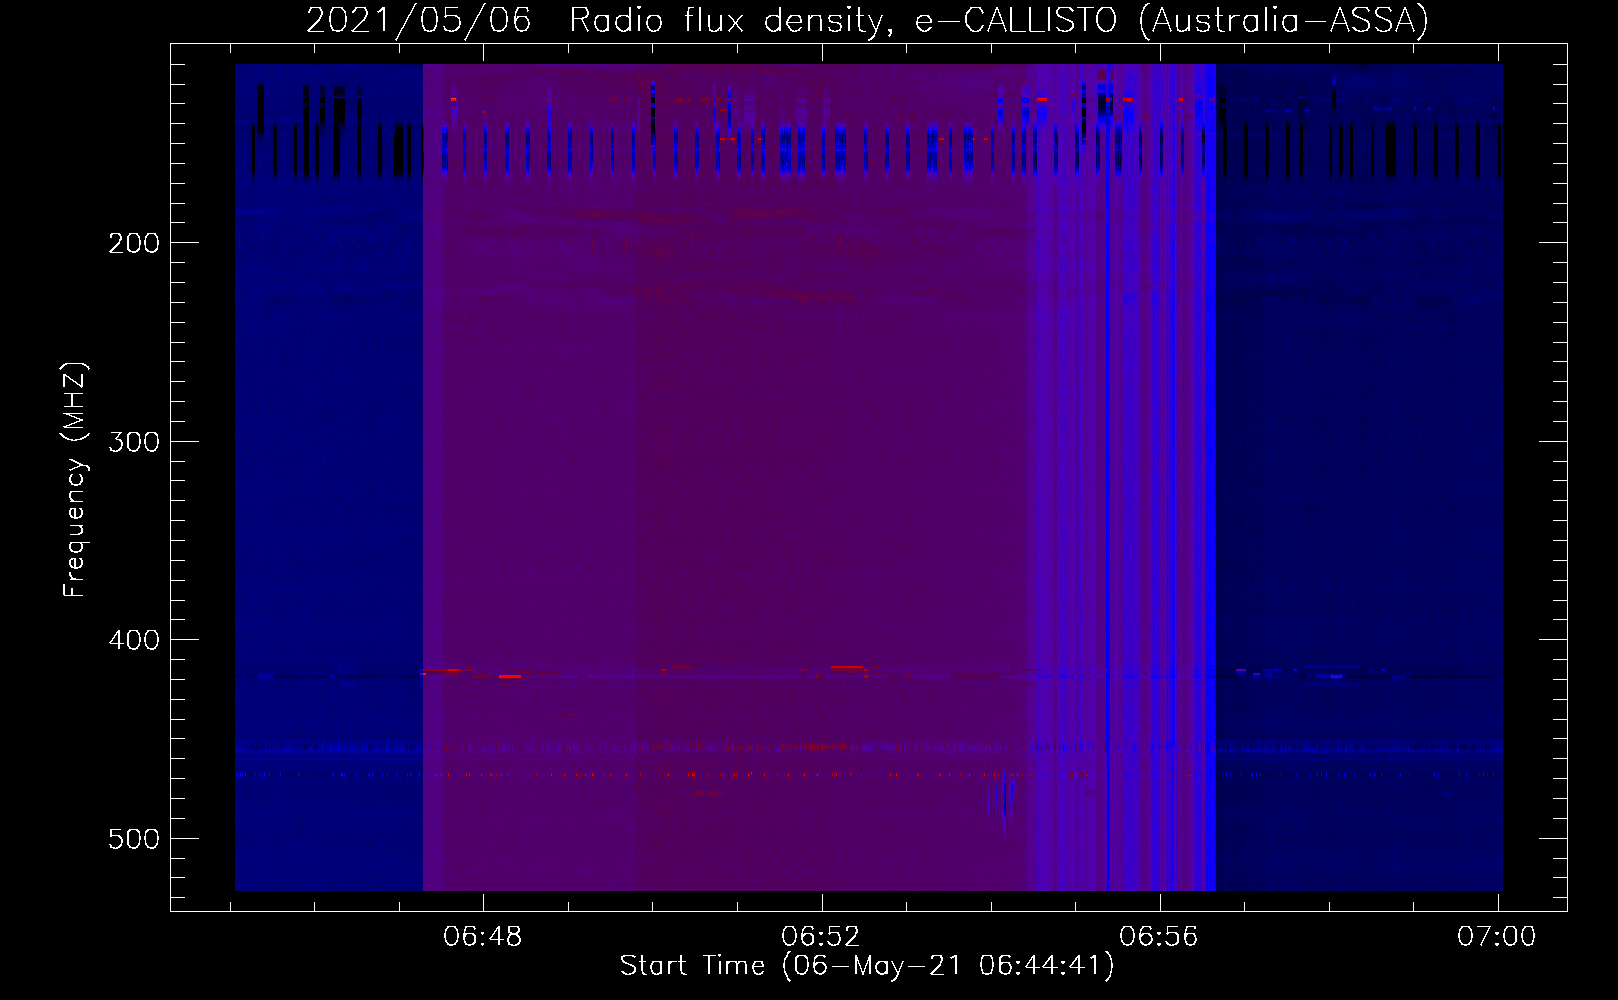Click the 07:00 time tick label
Image resolution: width=1618 pixels, height=1000 pixels.
pyautogui.click(x=1497, y=937)
